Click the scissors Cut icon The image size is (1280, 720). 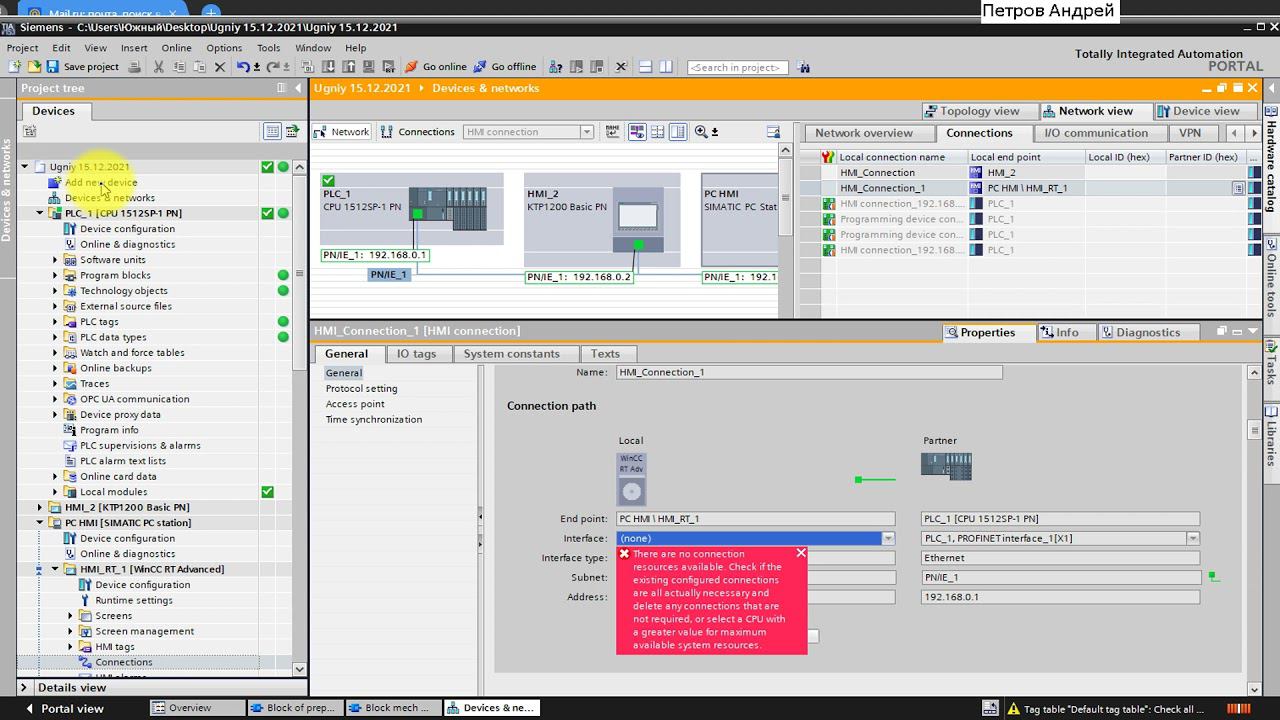[158, 67]
